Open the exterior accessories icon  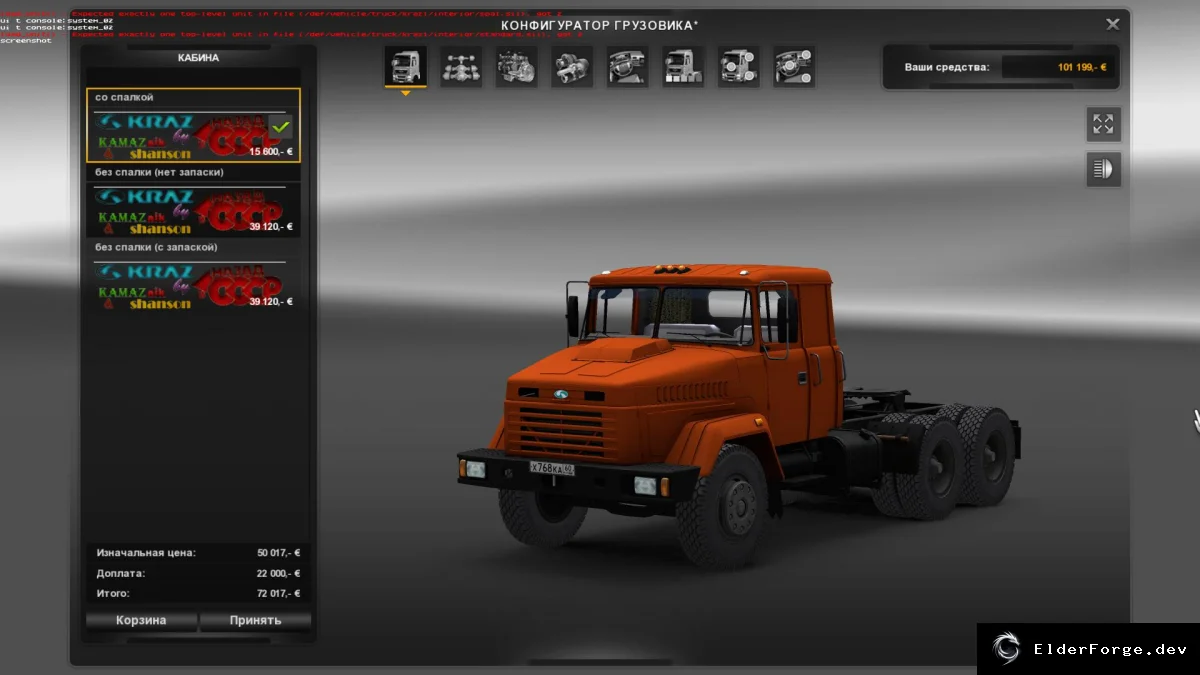pos(739,67)
